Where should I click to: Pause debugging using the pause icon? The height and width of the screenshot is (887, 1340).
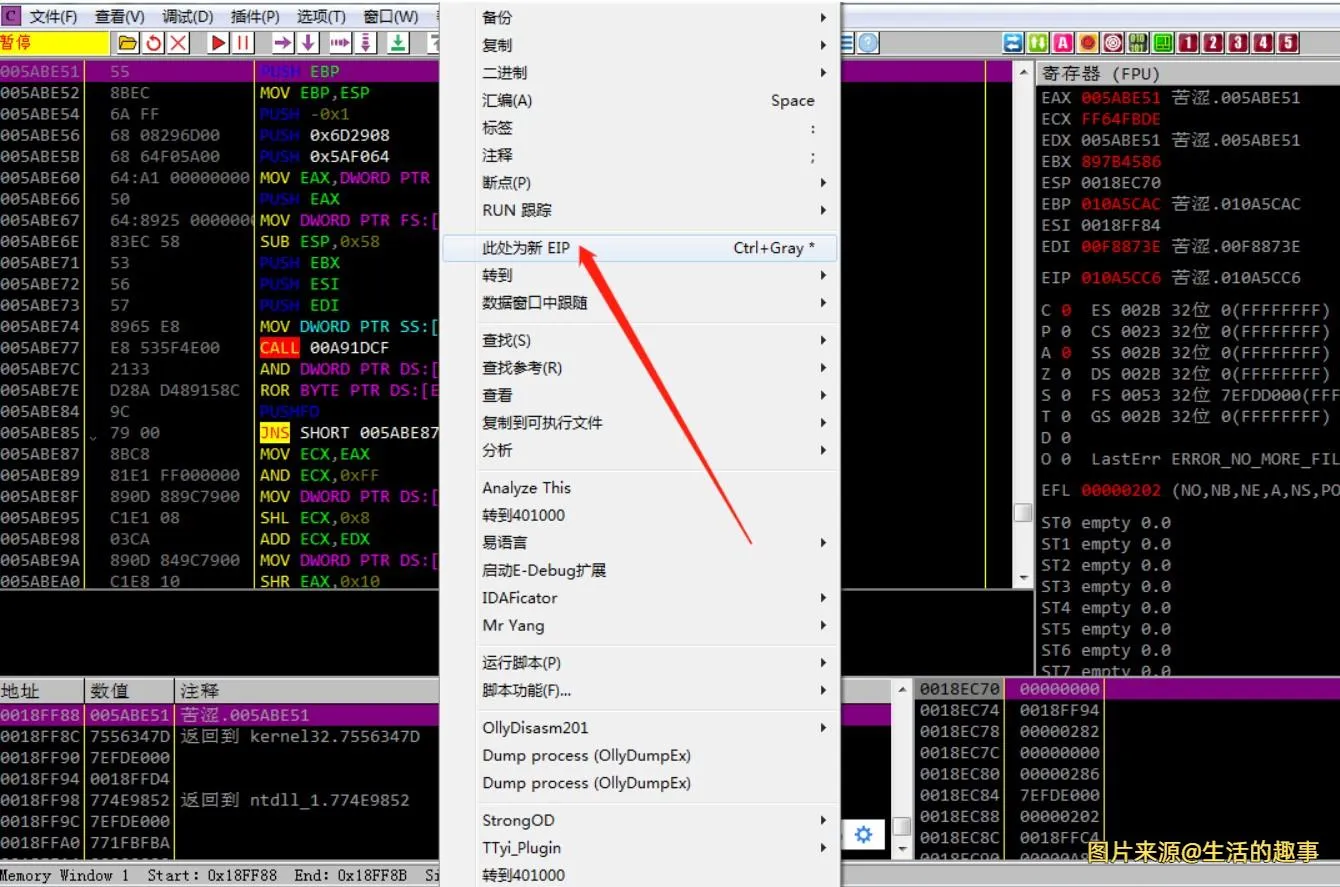tap(243, 42)
